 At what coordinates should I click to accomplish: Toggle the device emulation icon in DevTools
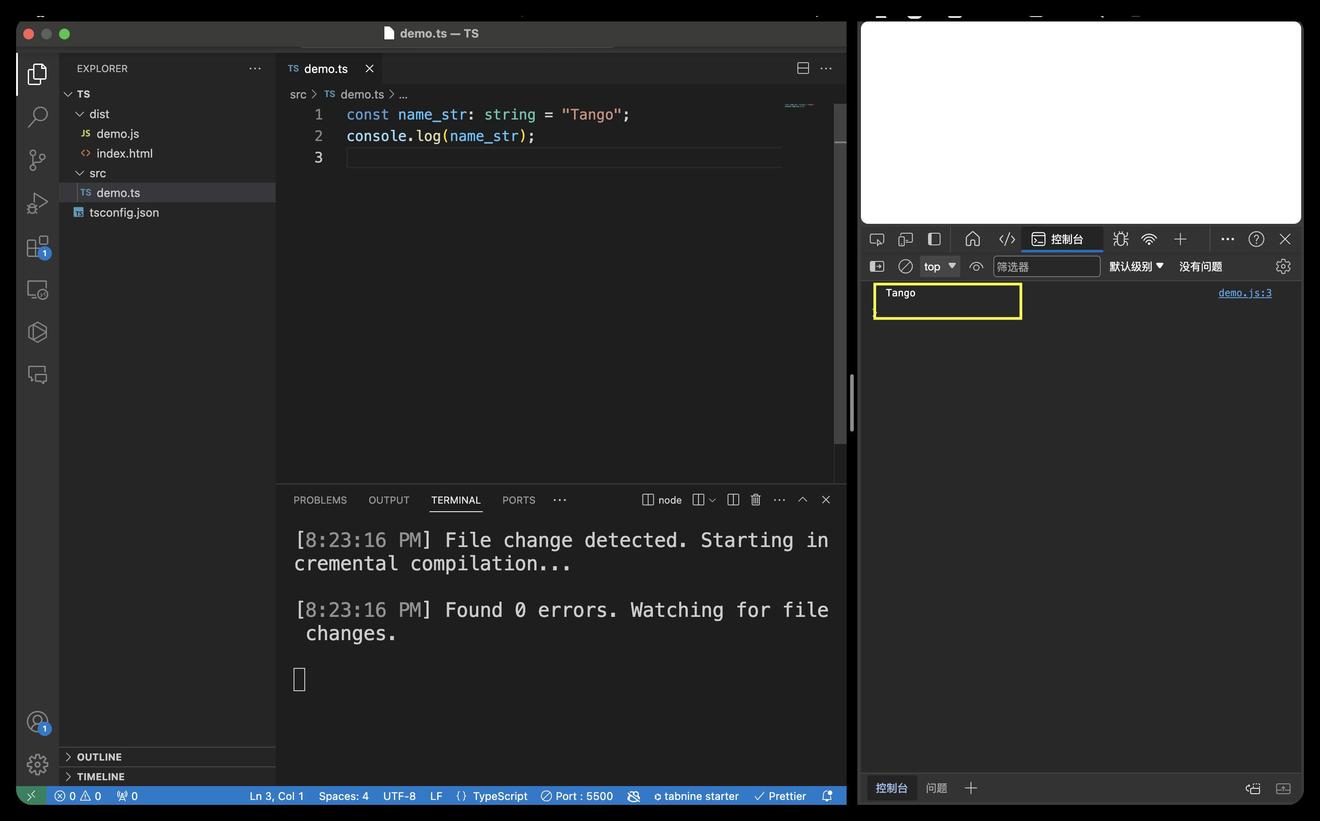(905, 239)
